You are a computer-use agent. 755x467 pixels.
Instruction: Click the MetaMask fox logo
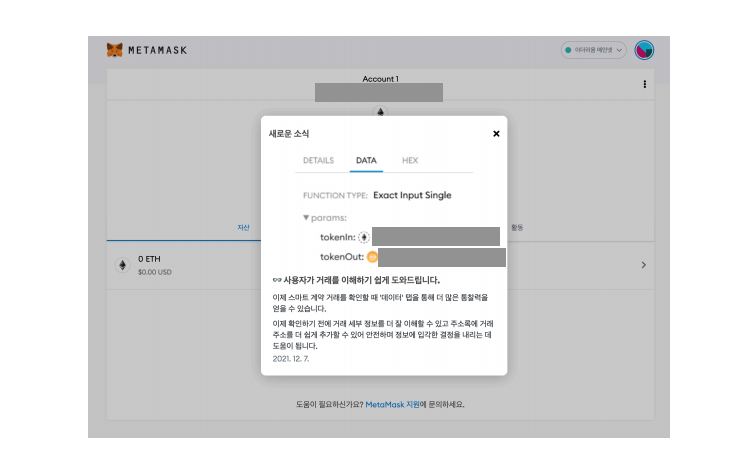(x=115, y=50)
